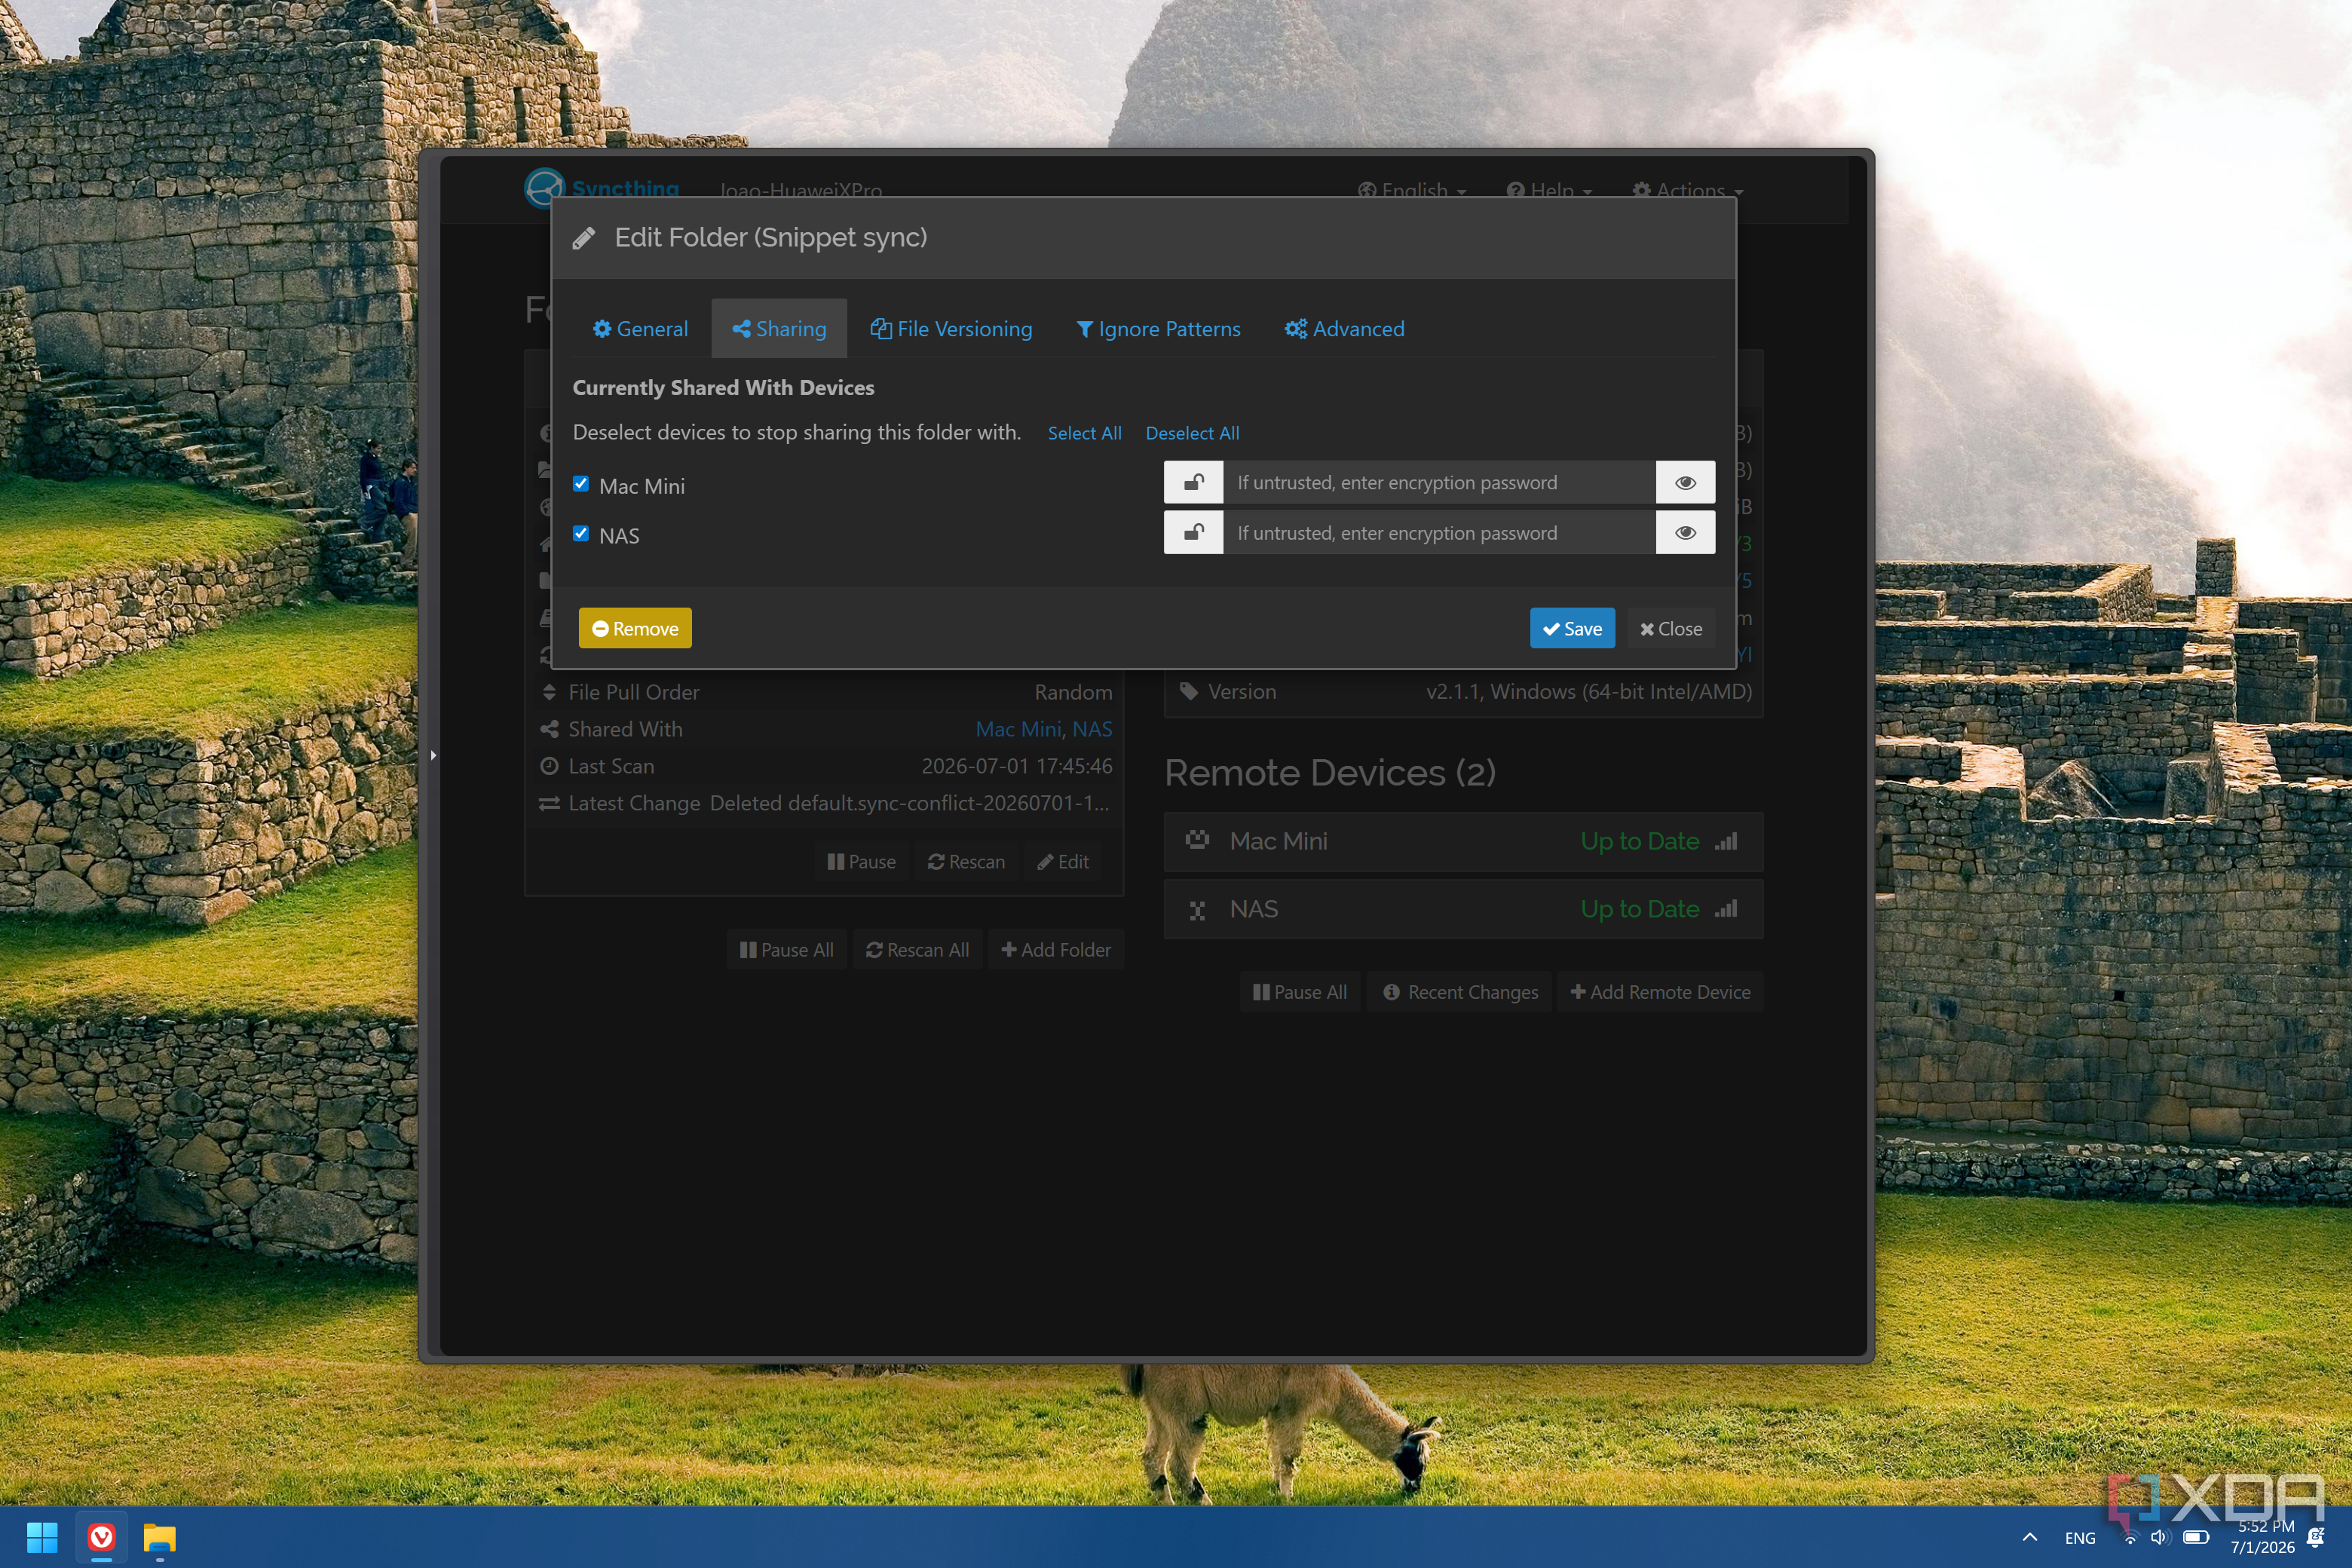
Task: Open the Windows Start menu
Action: coord(42,1537)
